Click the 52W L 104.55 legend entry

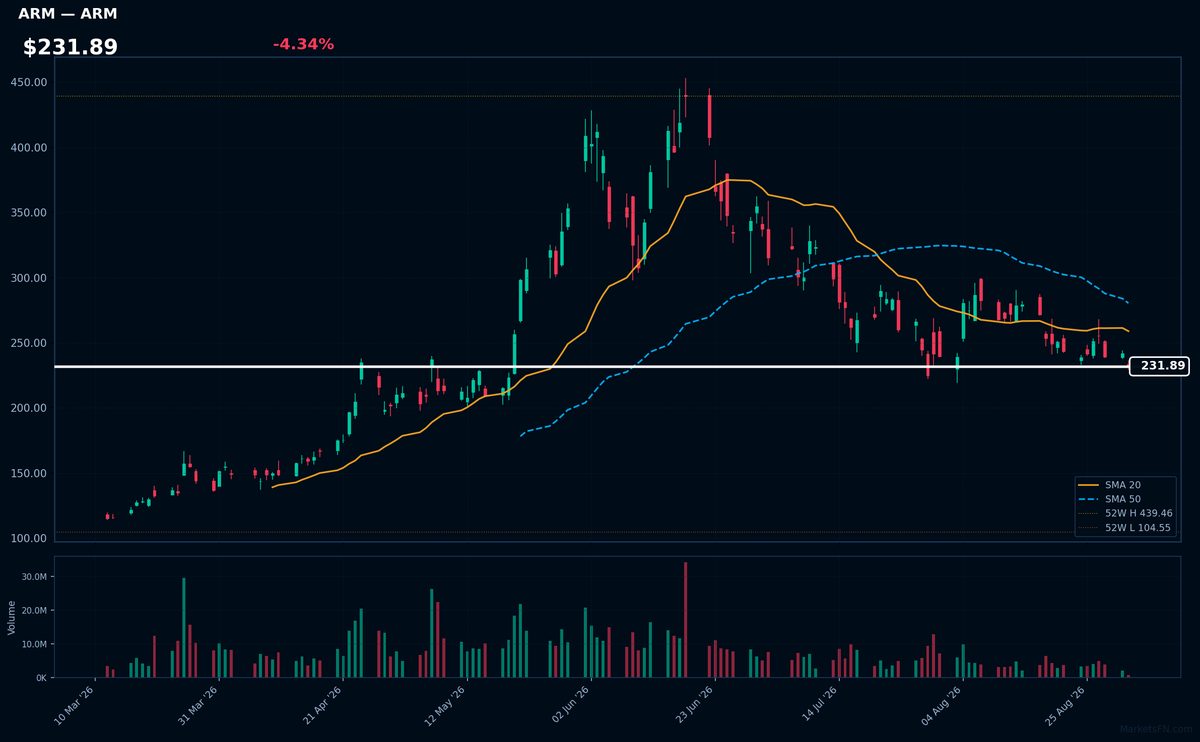pos(1125,527)
